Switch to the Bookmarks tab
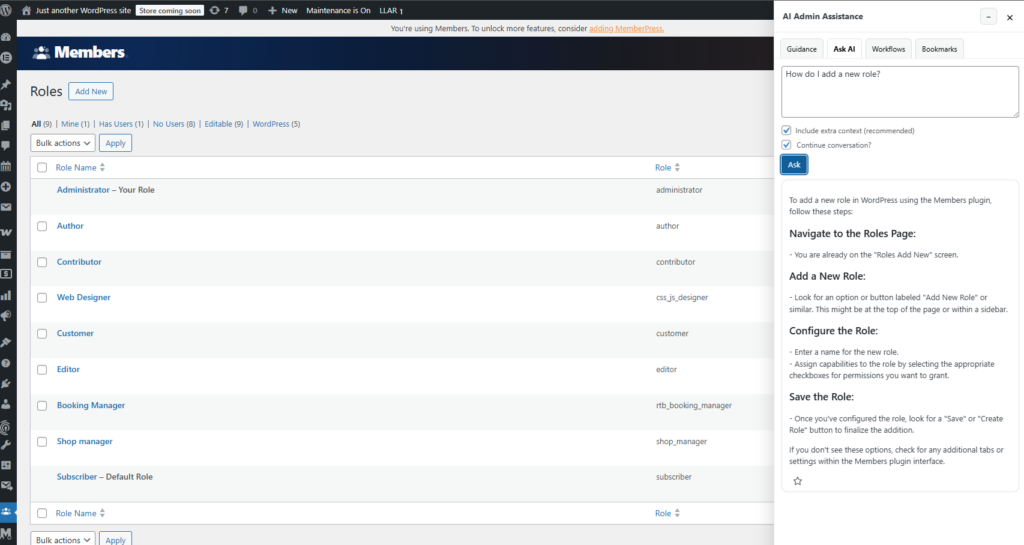Viewport: 1024px width, 545px height. click(x=939, y=49)
